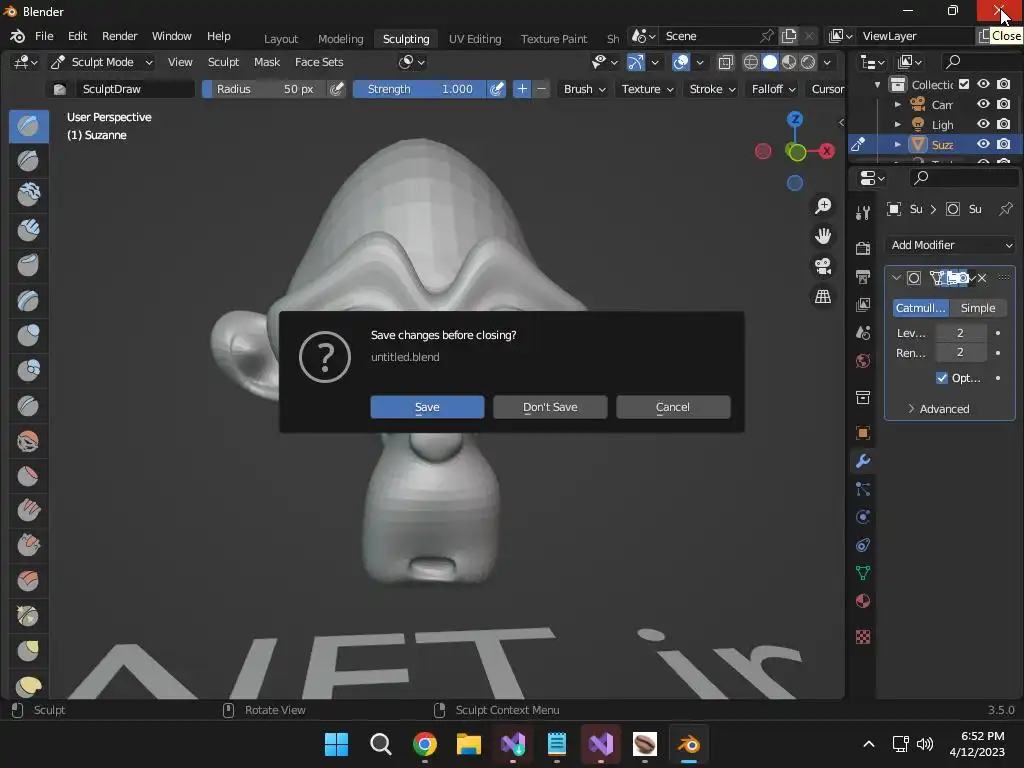Open the Render menu
Image resolution: width=1024 pixels, height=768 pixels.
click(120, 36)
